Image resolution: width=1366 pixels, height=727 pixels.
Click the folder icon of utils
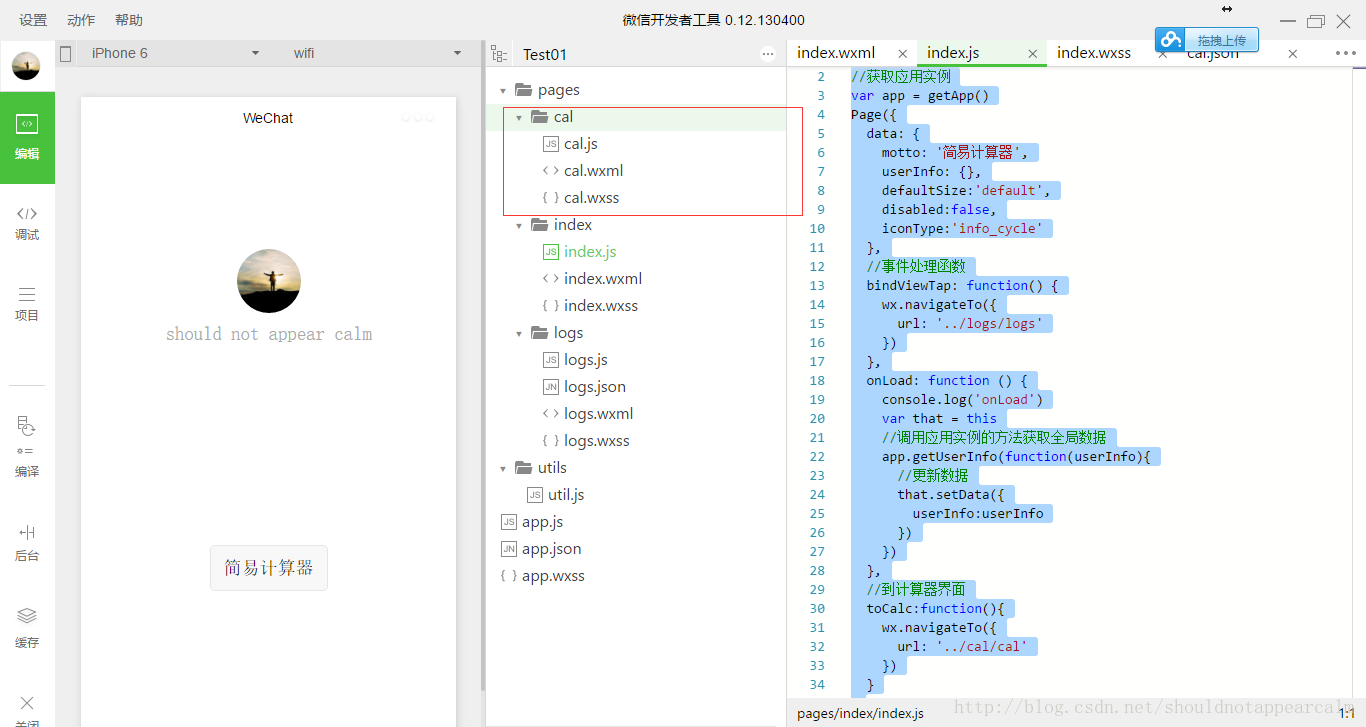[x=523, y=467]
